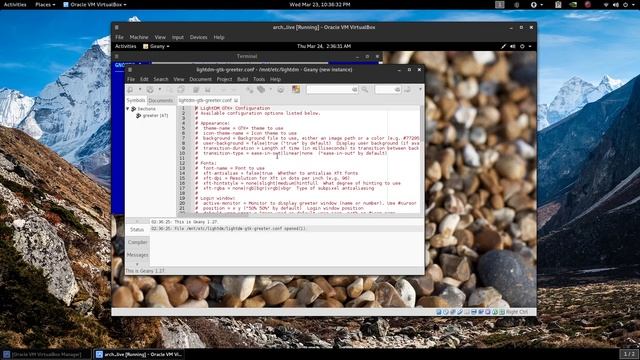Open Geany's File menu
640x360 pixels.
(131, 79)
